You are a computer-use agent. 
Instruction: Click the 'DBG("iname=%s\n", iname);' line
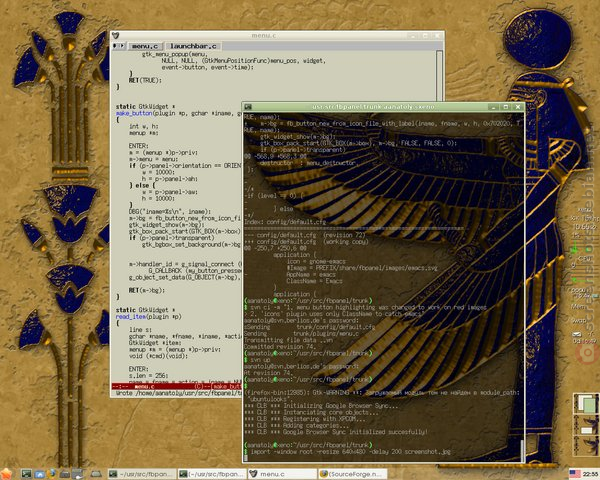tap(170, 211)
